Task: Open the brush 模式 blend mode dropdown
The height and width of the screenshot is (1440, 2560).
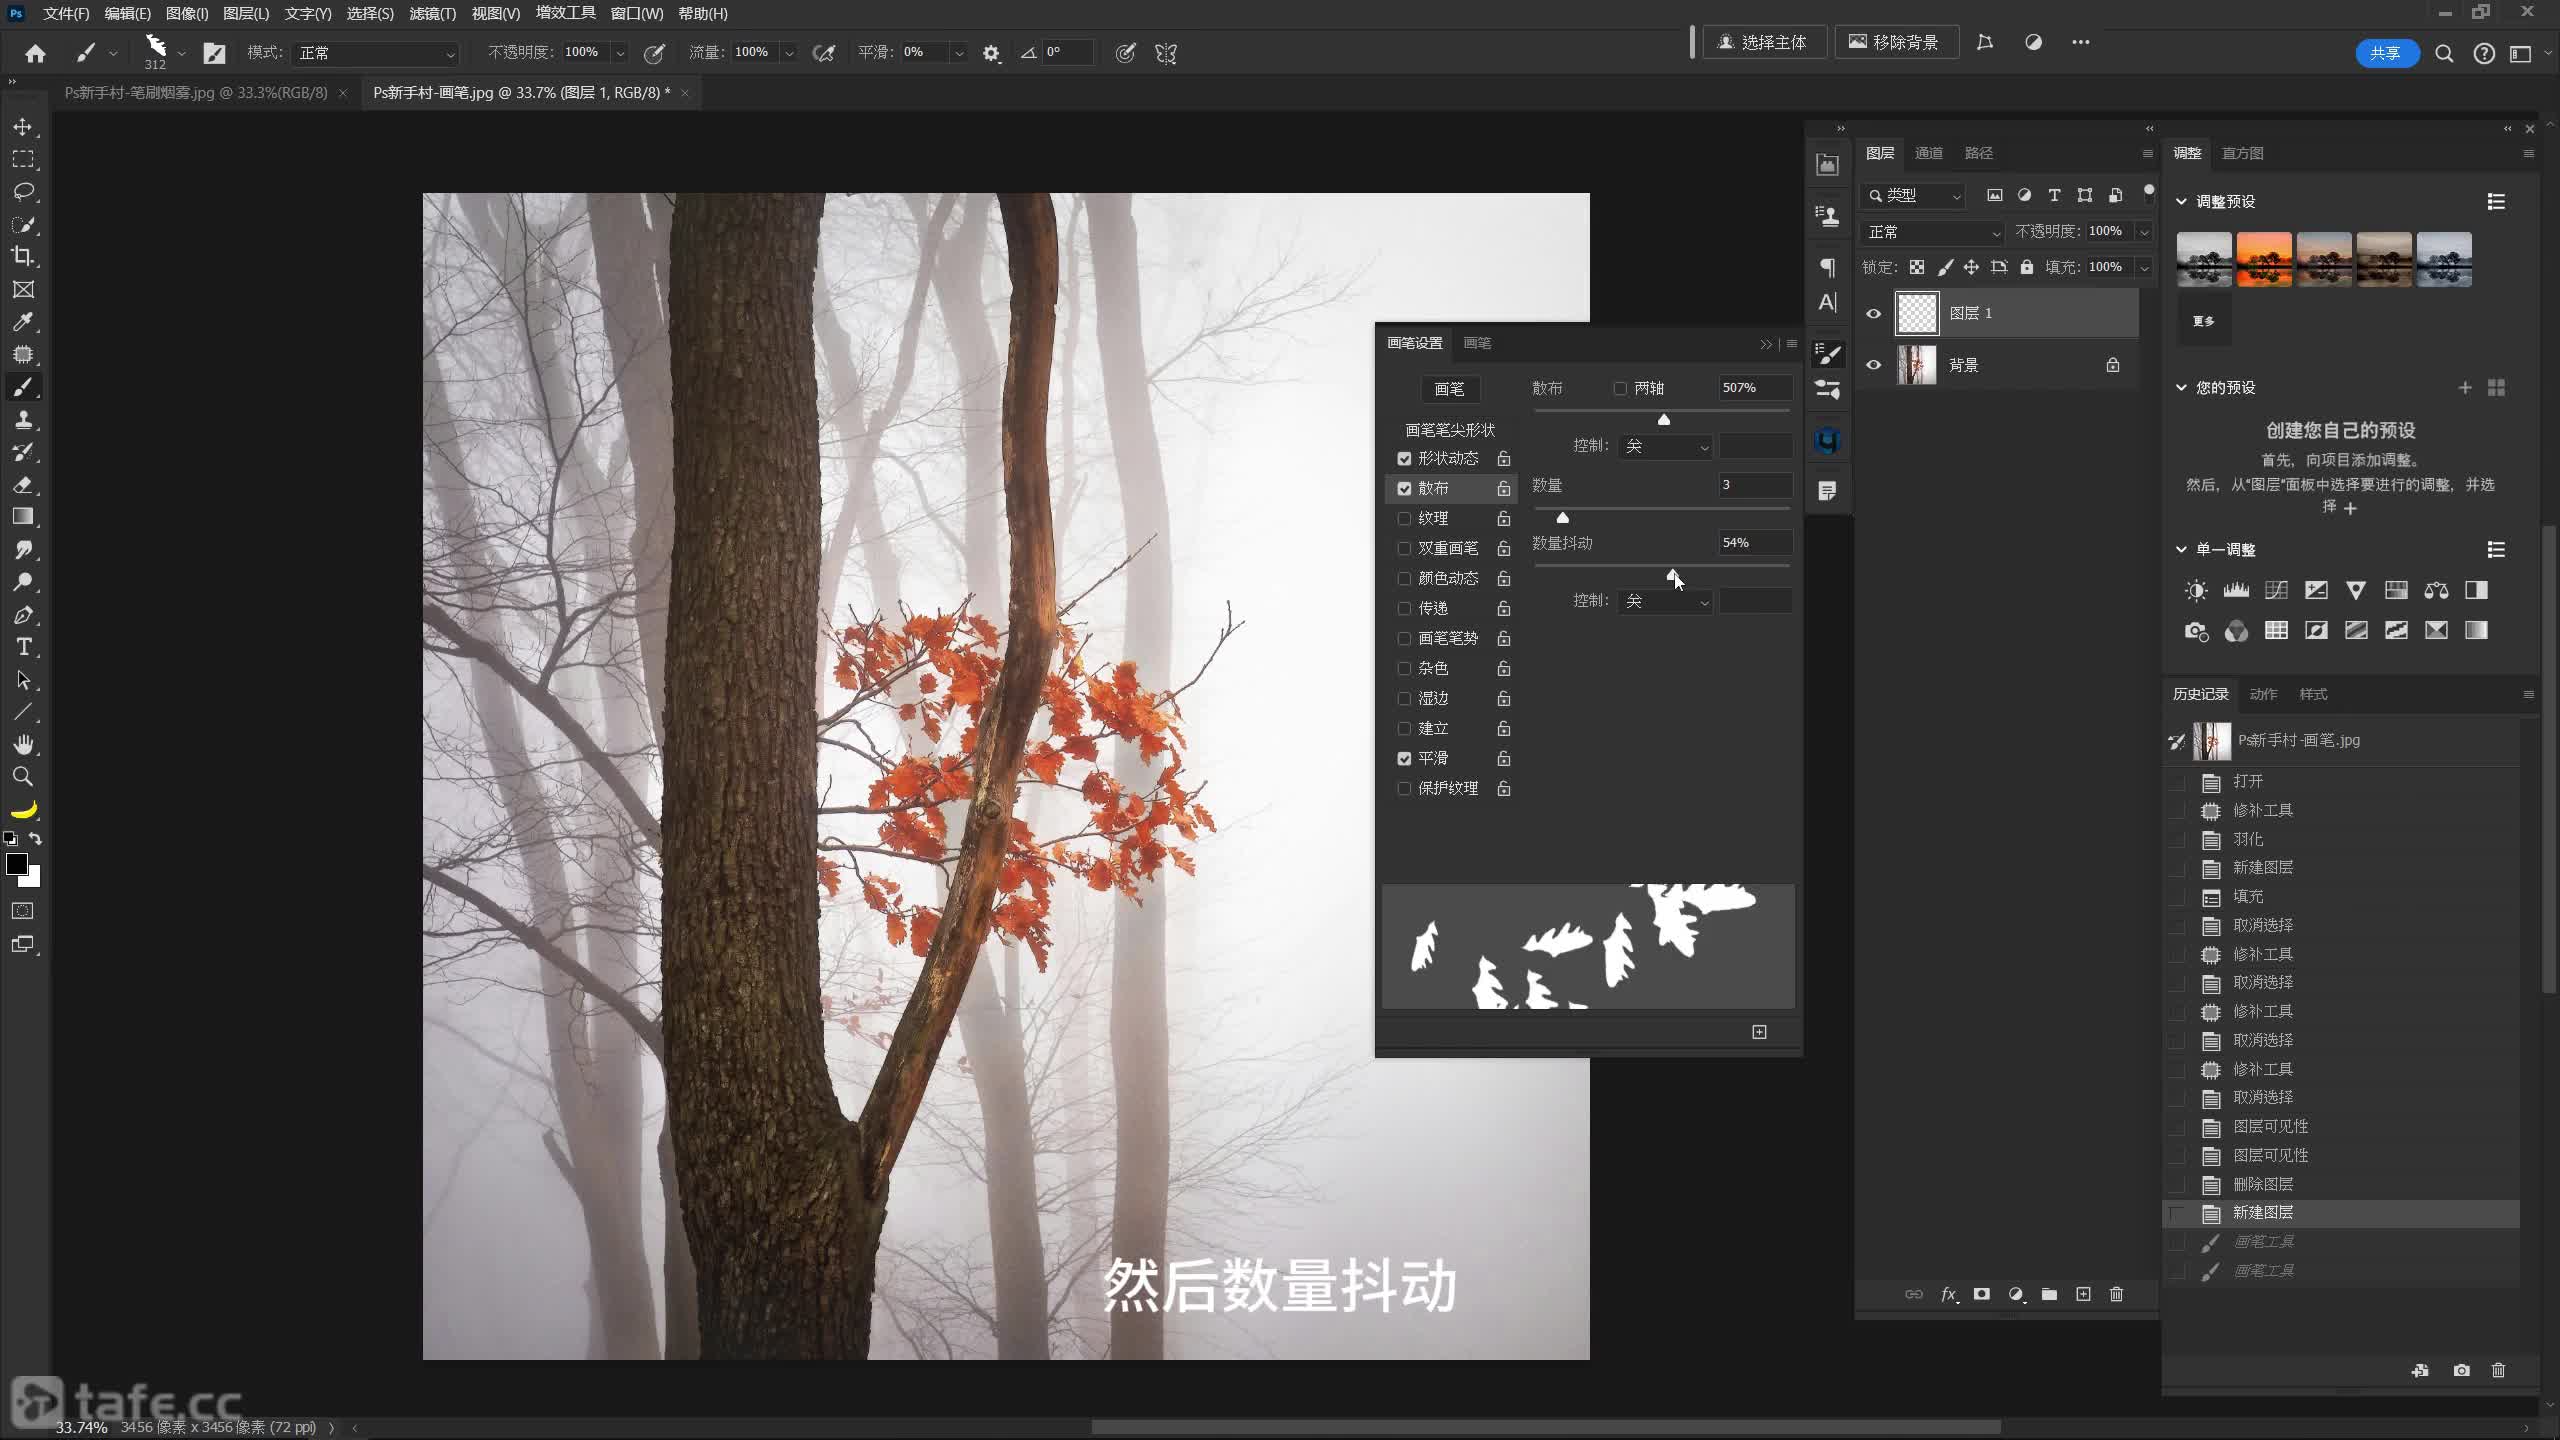Action: click(375, 53)
